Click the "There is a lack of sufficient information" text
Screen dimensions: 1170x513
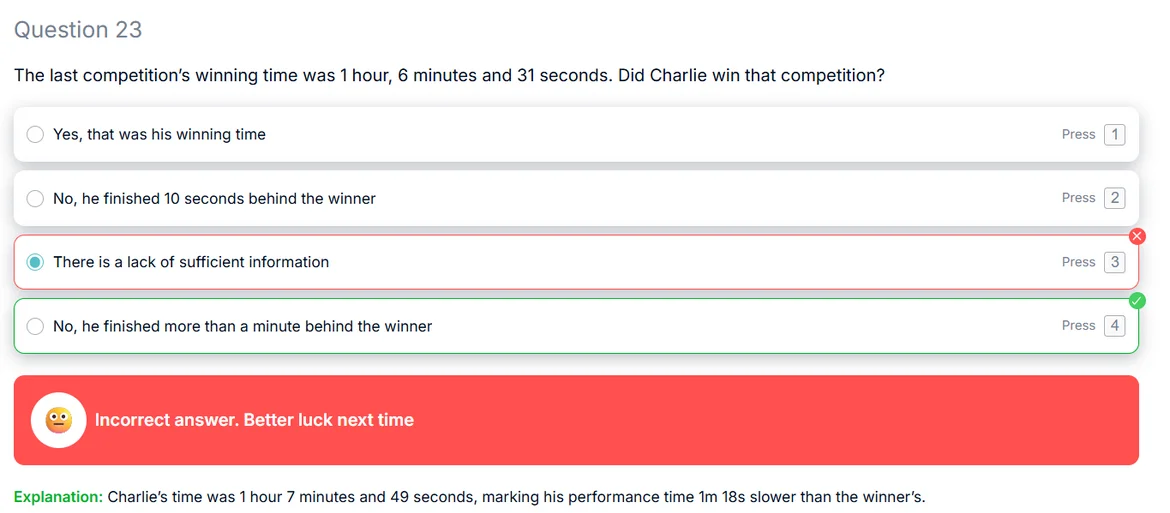point(191,262)
